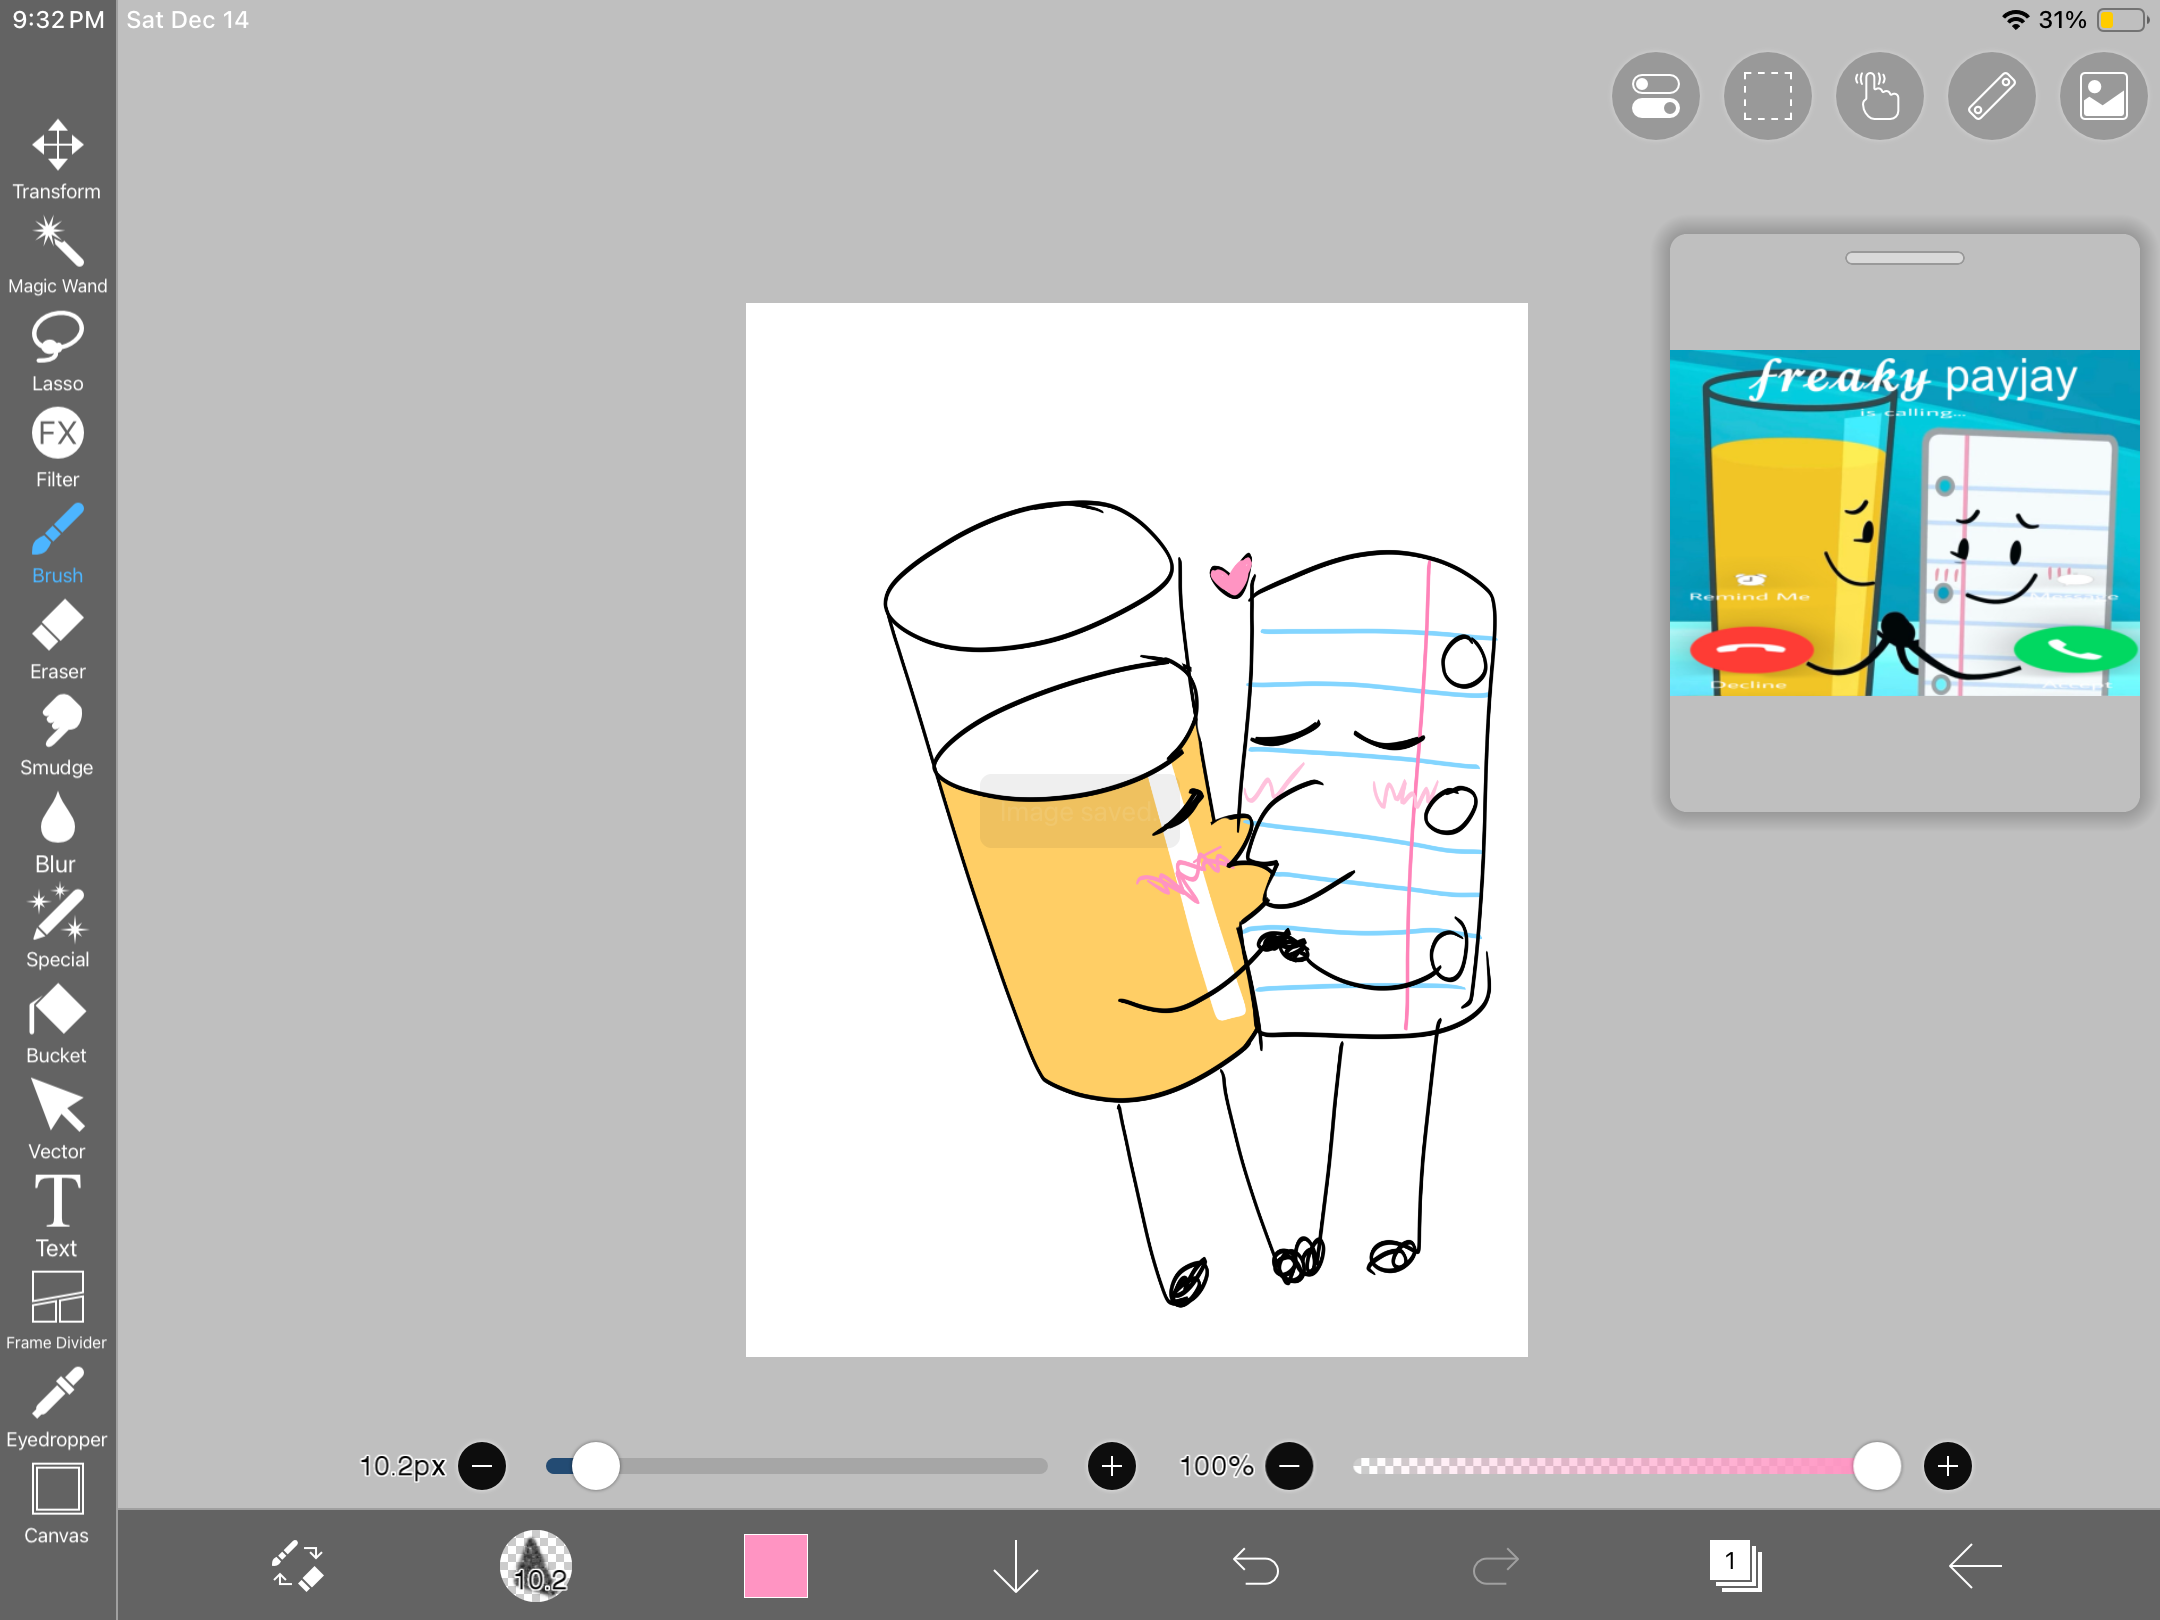The height and width of the screenshot is (1620, 2160).
Task: Collapse toolbar with the down arrow
Action: (1015, 1565)
